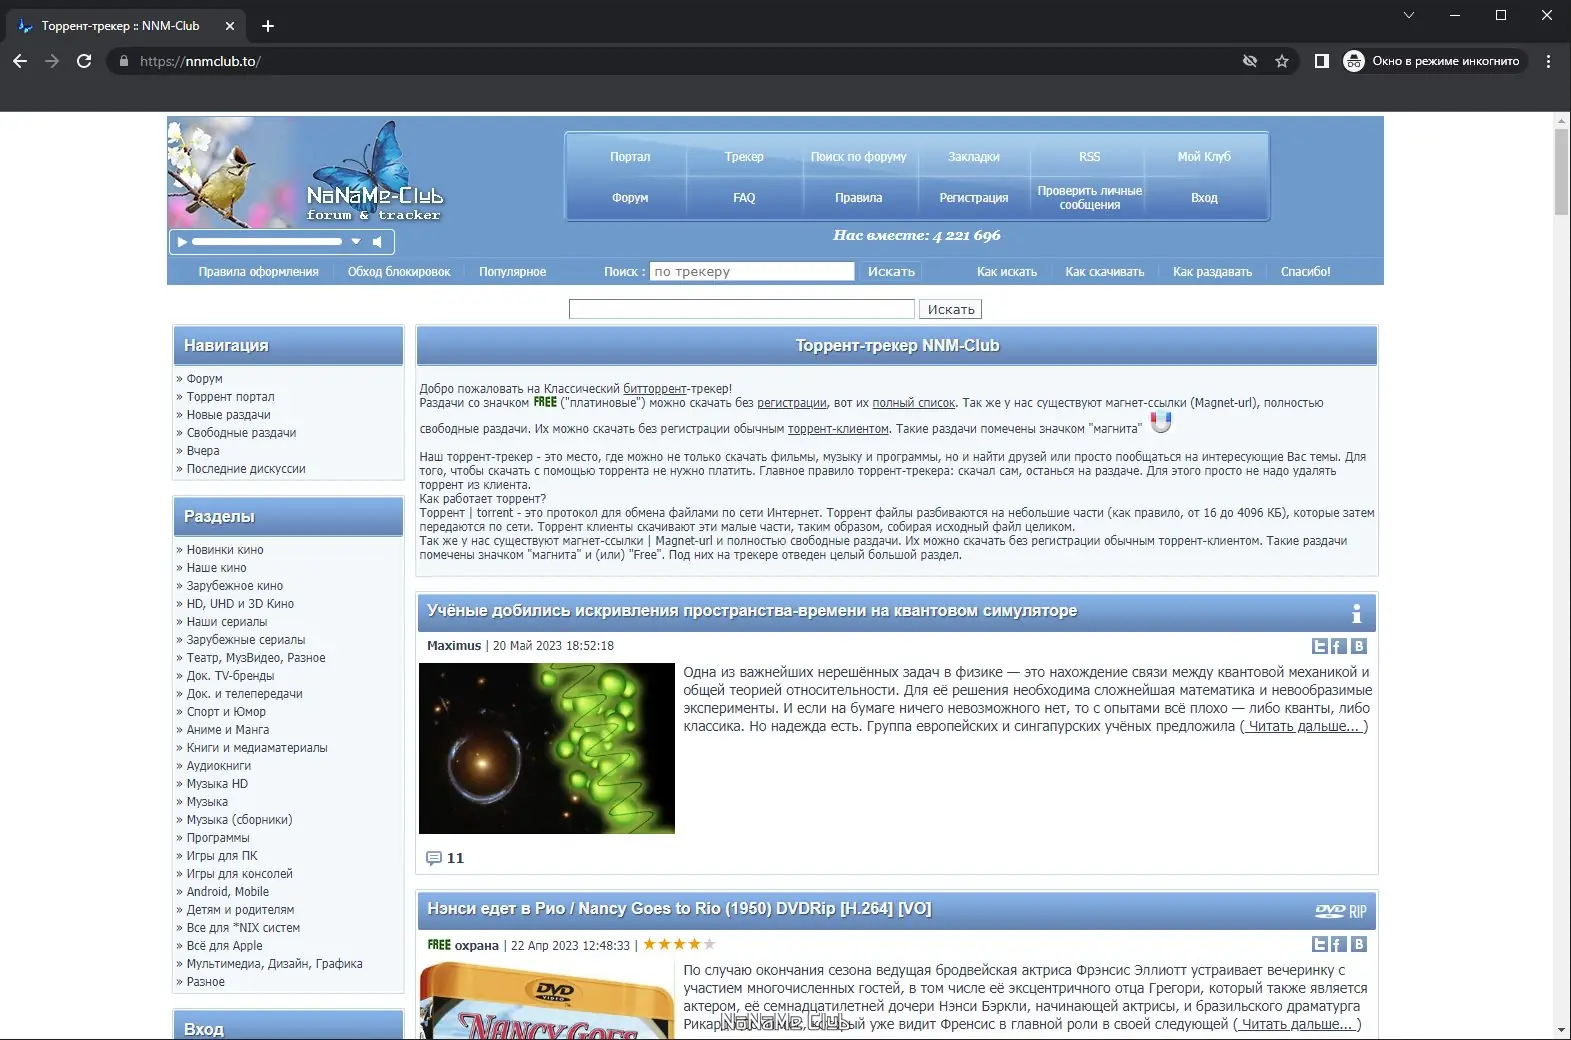Click the site security lock icon
The height and width of the screenshot is (1040, 1571).
(124, 61)
